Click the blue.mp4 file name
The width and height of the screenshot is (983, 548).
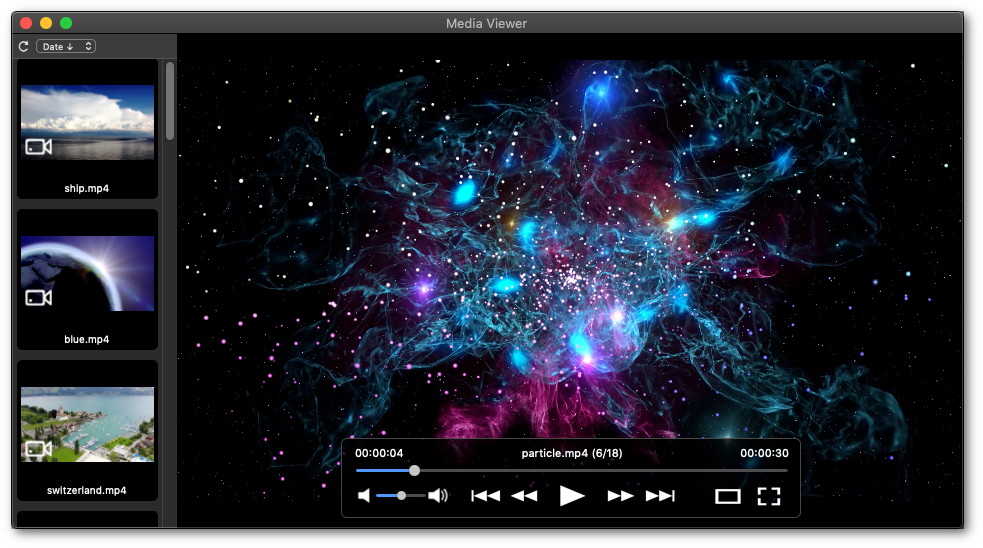87,339
